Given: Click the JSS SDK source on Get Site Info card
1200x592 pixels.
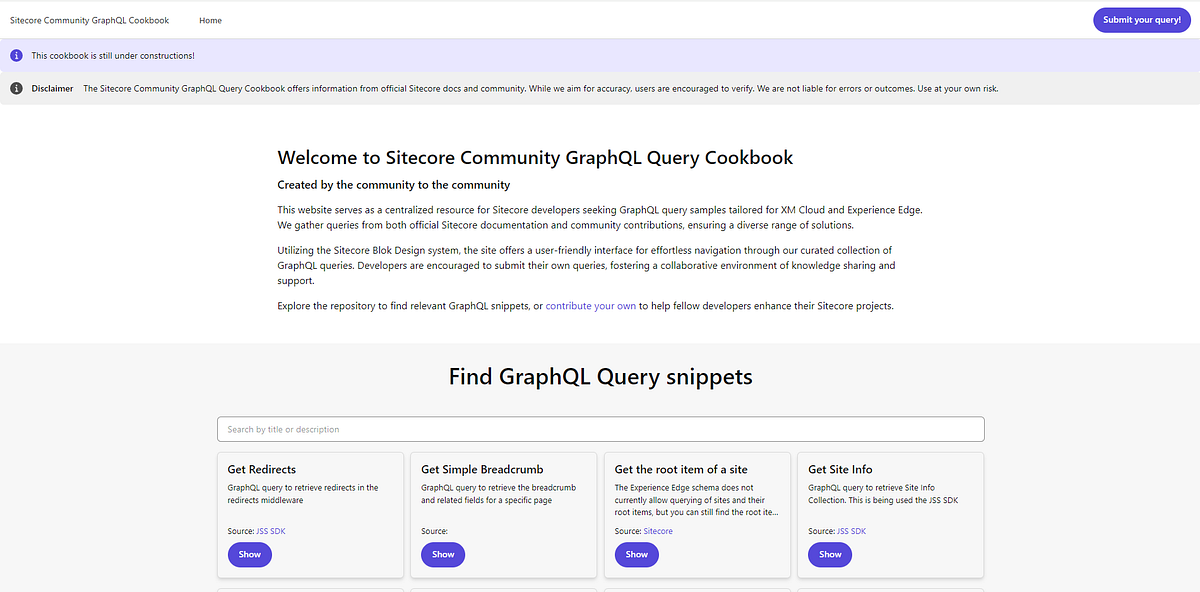Looking at the screenshot, I should tap(850, 531).
